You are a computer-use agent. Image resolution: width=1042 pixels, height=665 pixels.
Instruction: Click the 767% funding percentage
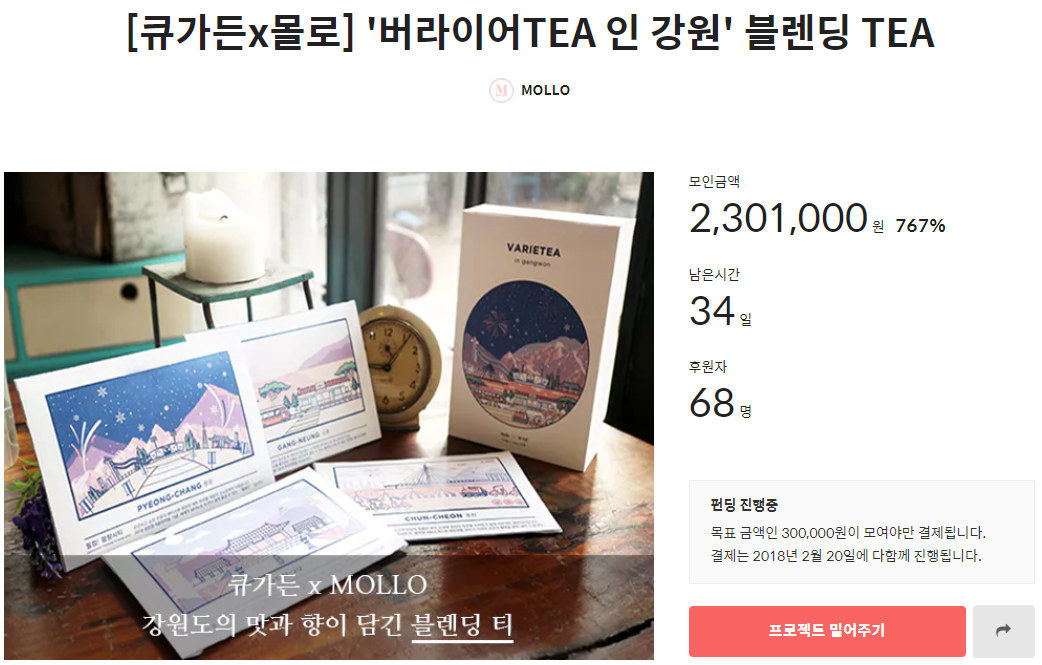point(920,226)
